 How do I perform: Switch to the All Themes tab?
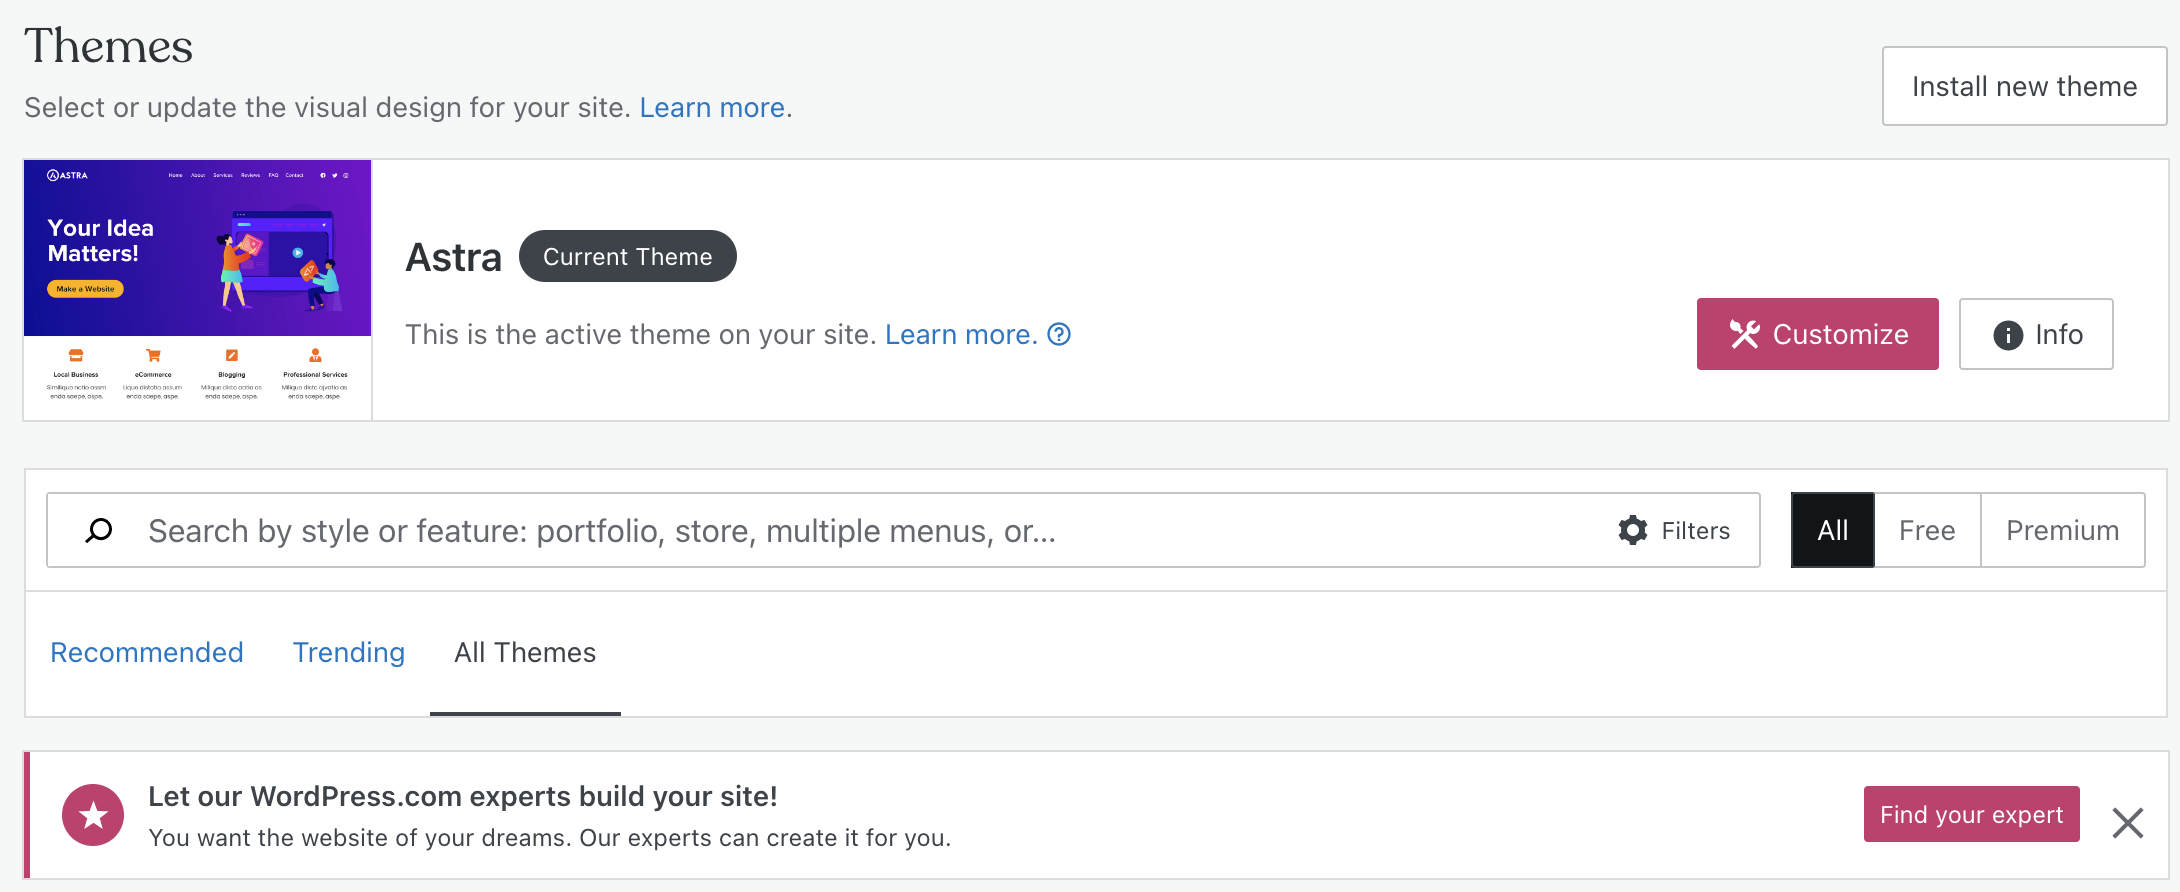tap(525, 652)
